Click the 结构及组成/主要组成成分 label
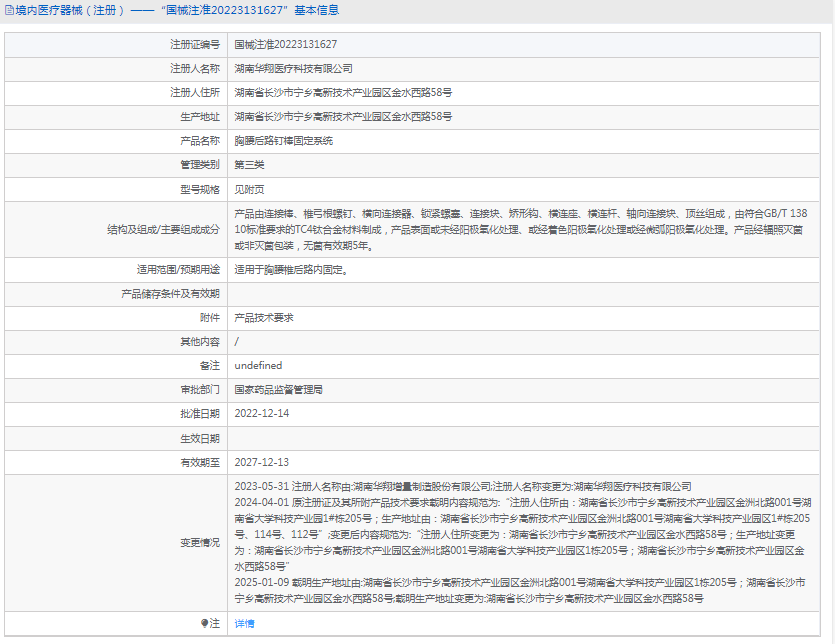 coord(163,230)
